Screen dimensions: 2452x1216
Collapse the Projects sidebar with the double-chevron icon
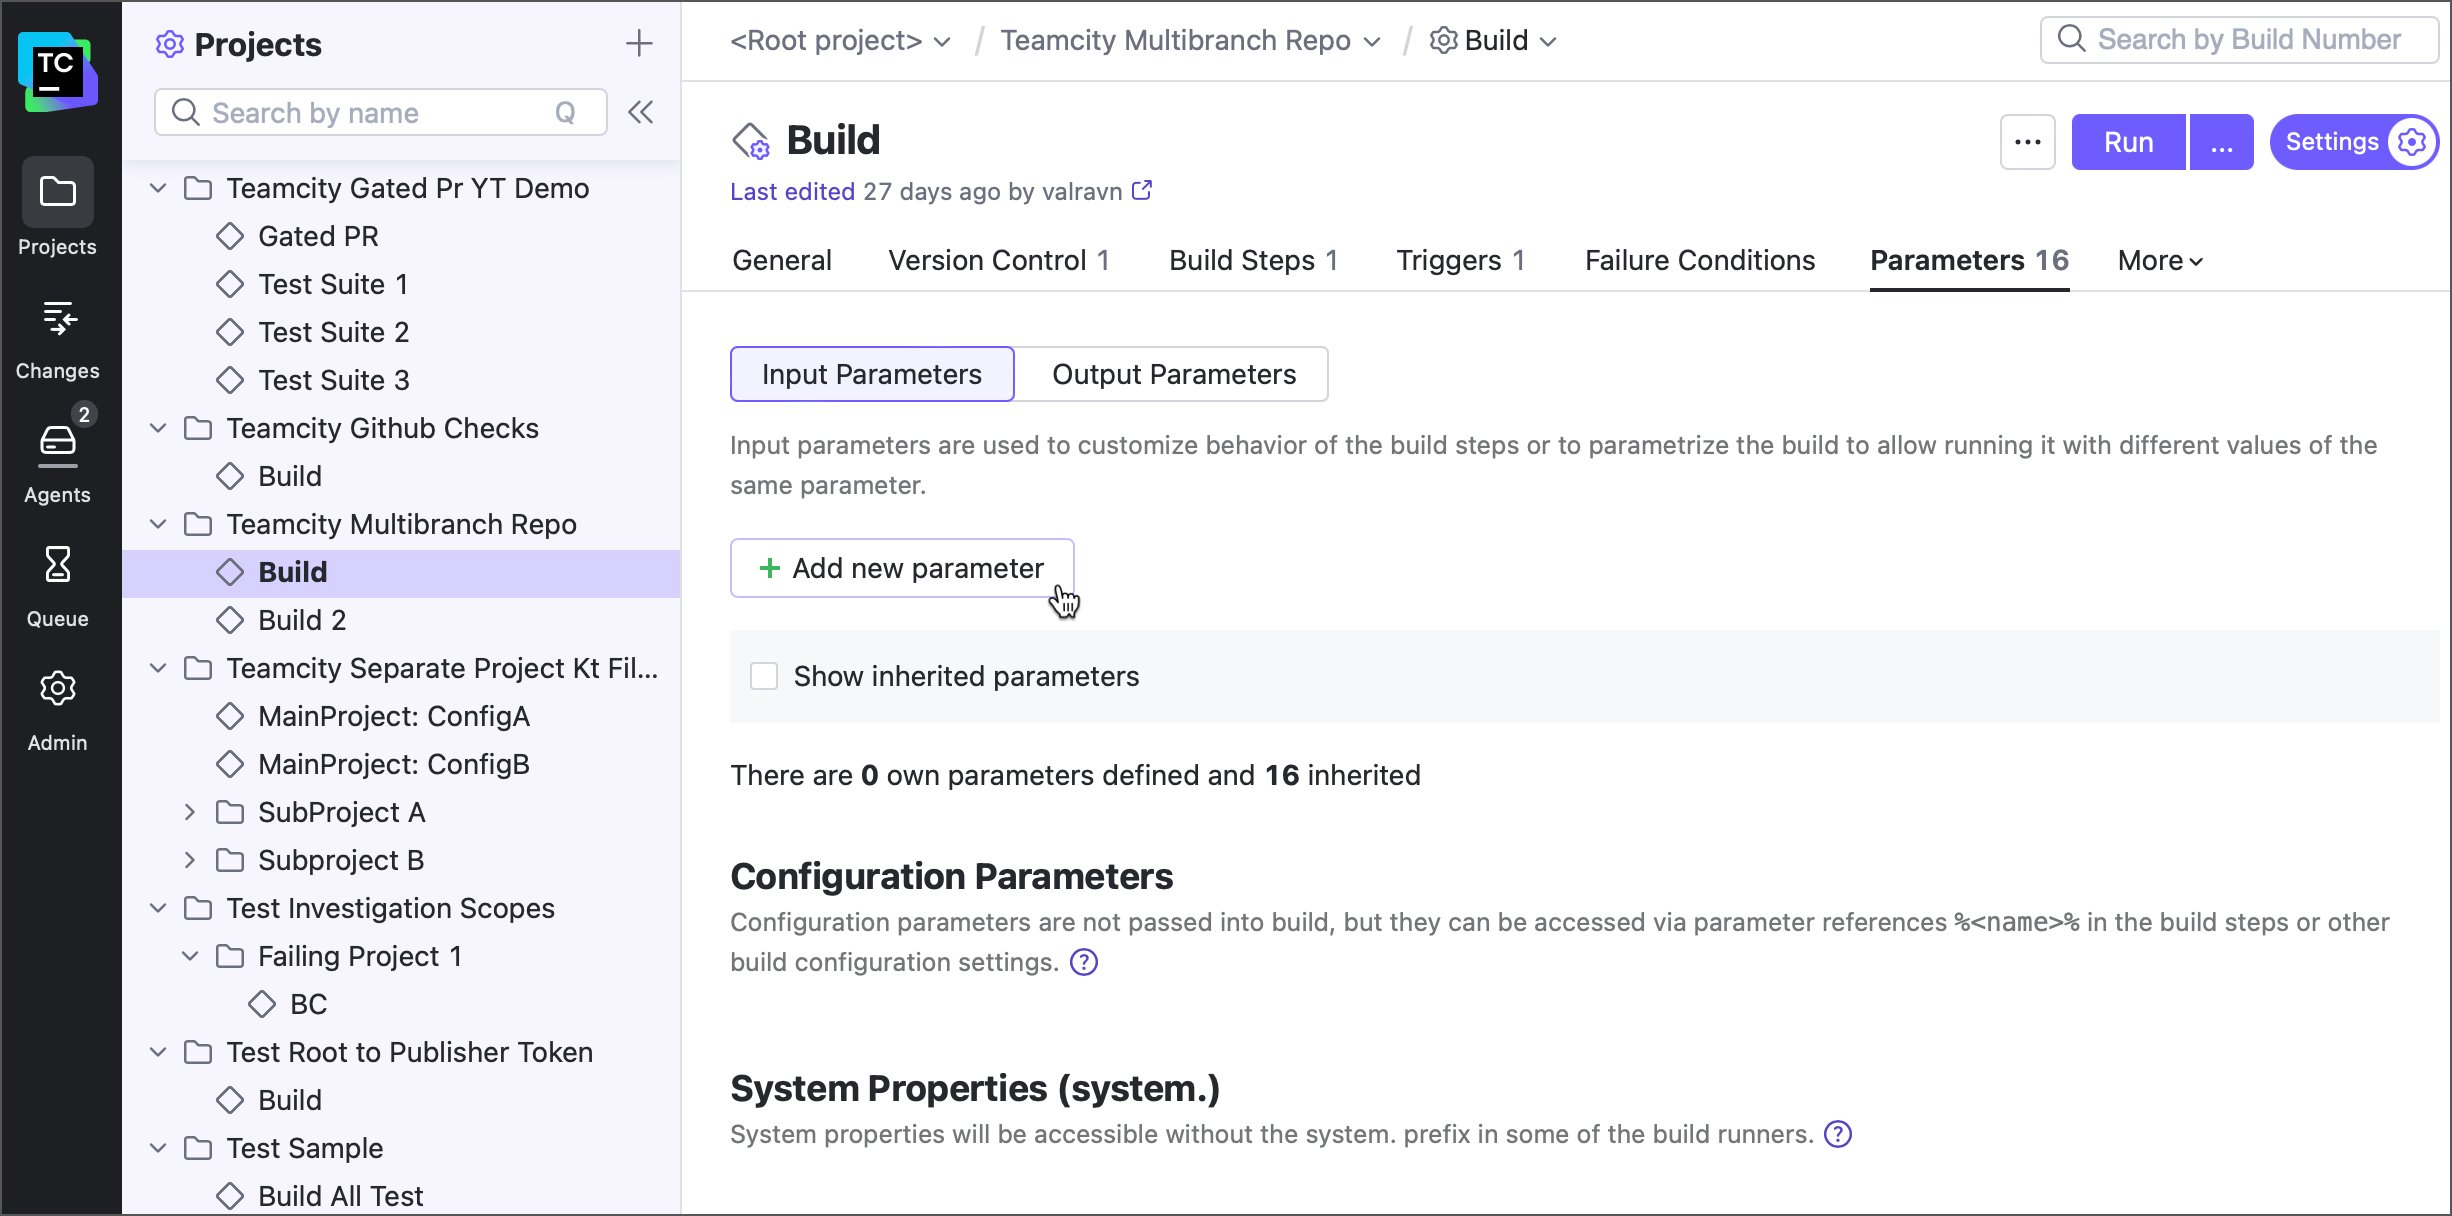[x=641, y=112]
